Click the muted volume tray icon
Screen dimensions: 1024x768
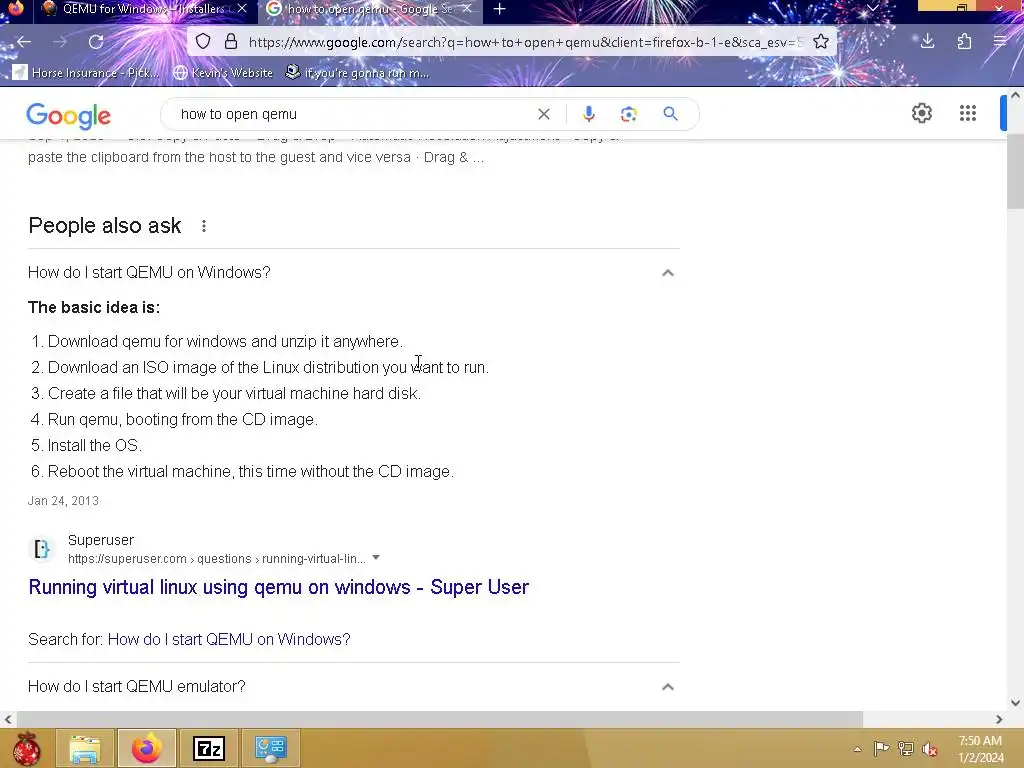click(x=929, y=749)
